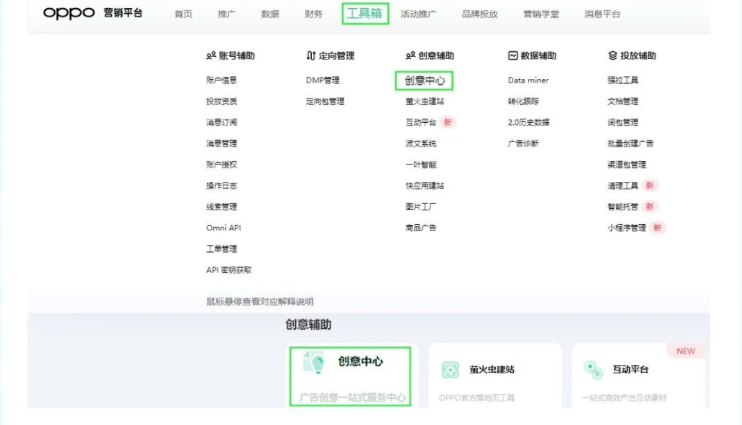Click the 创意辅助 section title above cards
Viewport: 742px width, 425px height.
[x=308, y=325]
